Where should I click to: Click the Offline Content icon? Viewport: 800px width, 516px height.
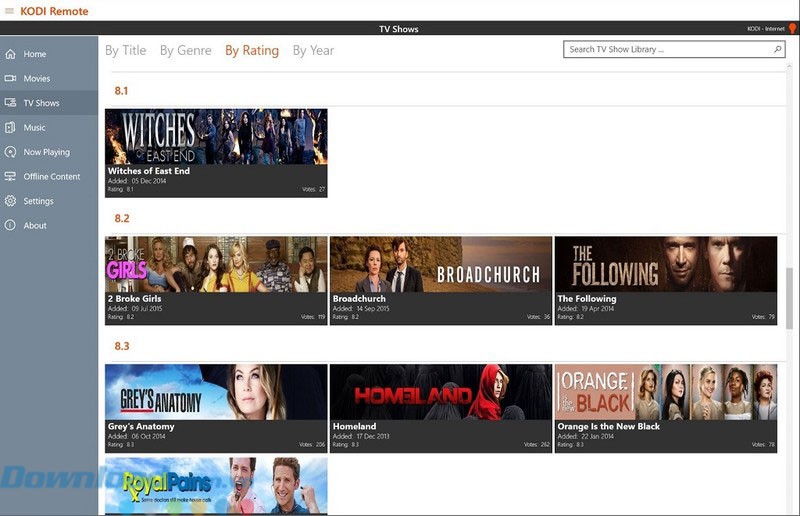[x=10, y=176]
